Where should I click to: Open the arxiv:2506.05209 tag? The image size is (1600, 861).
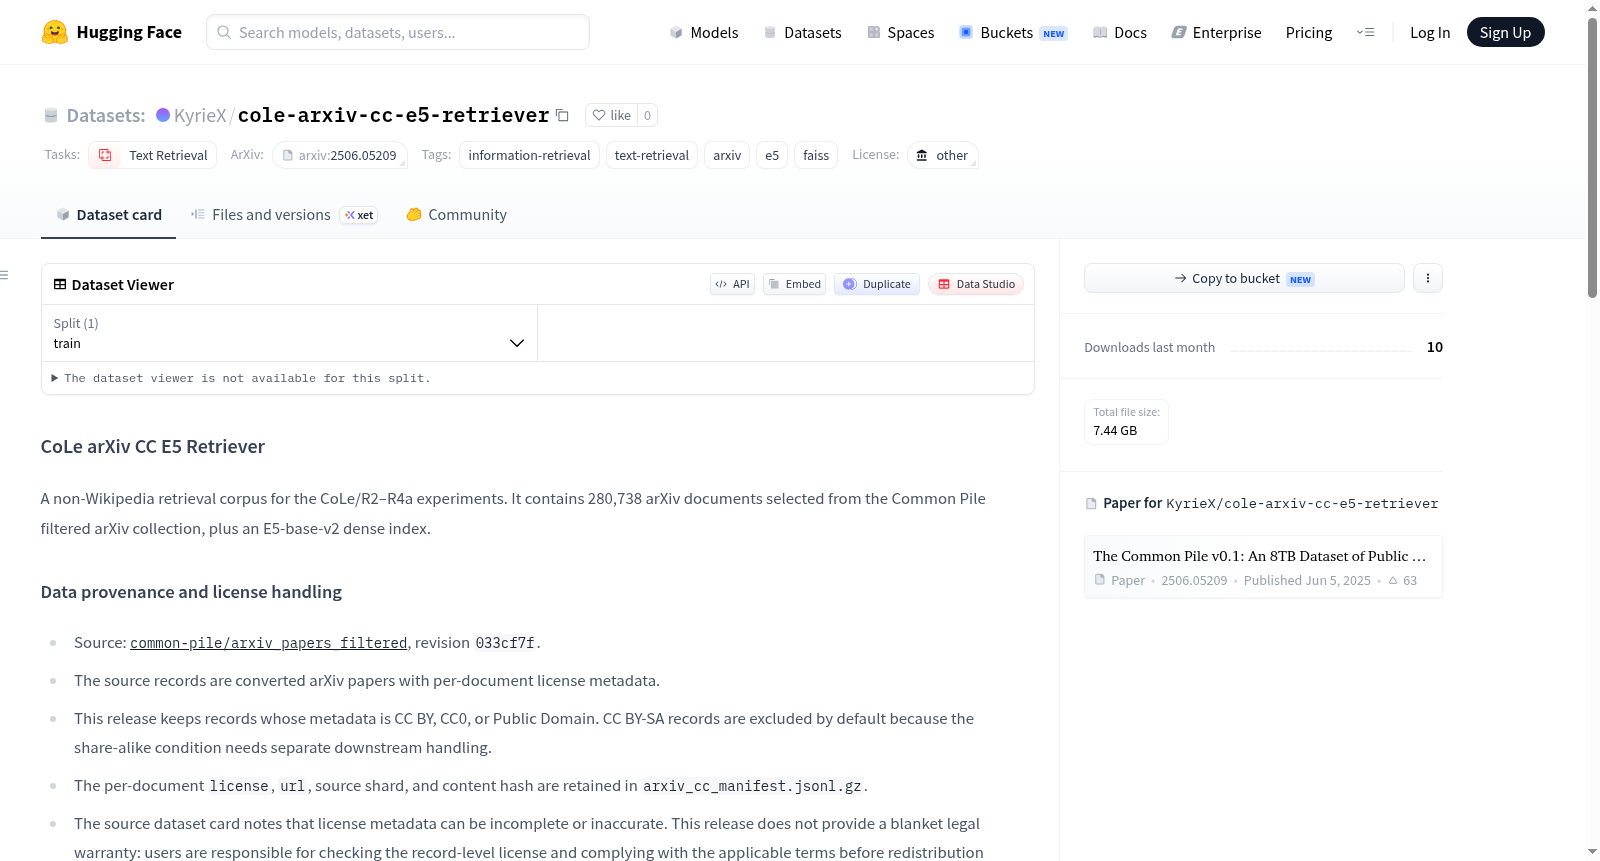coord(340,155)
